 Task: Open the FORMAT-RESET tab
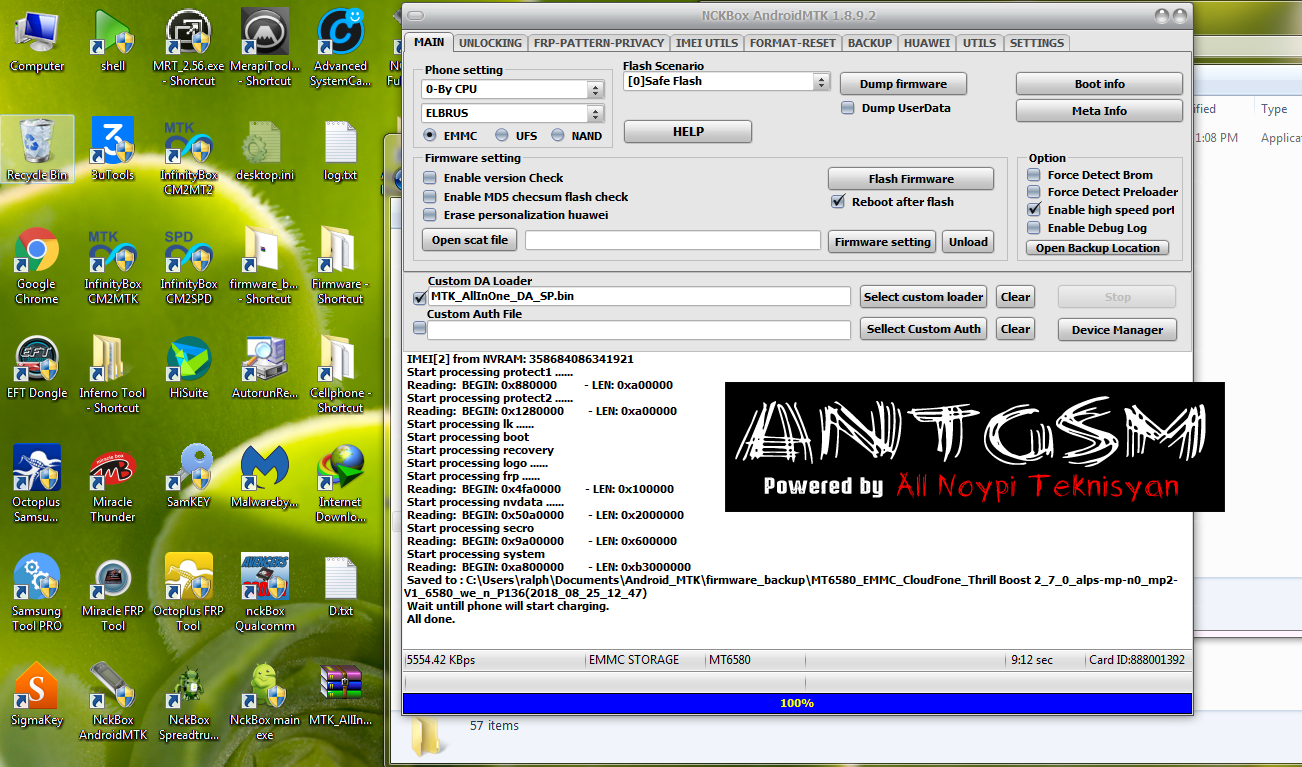(x=792, y=43)
